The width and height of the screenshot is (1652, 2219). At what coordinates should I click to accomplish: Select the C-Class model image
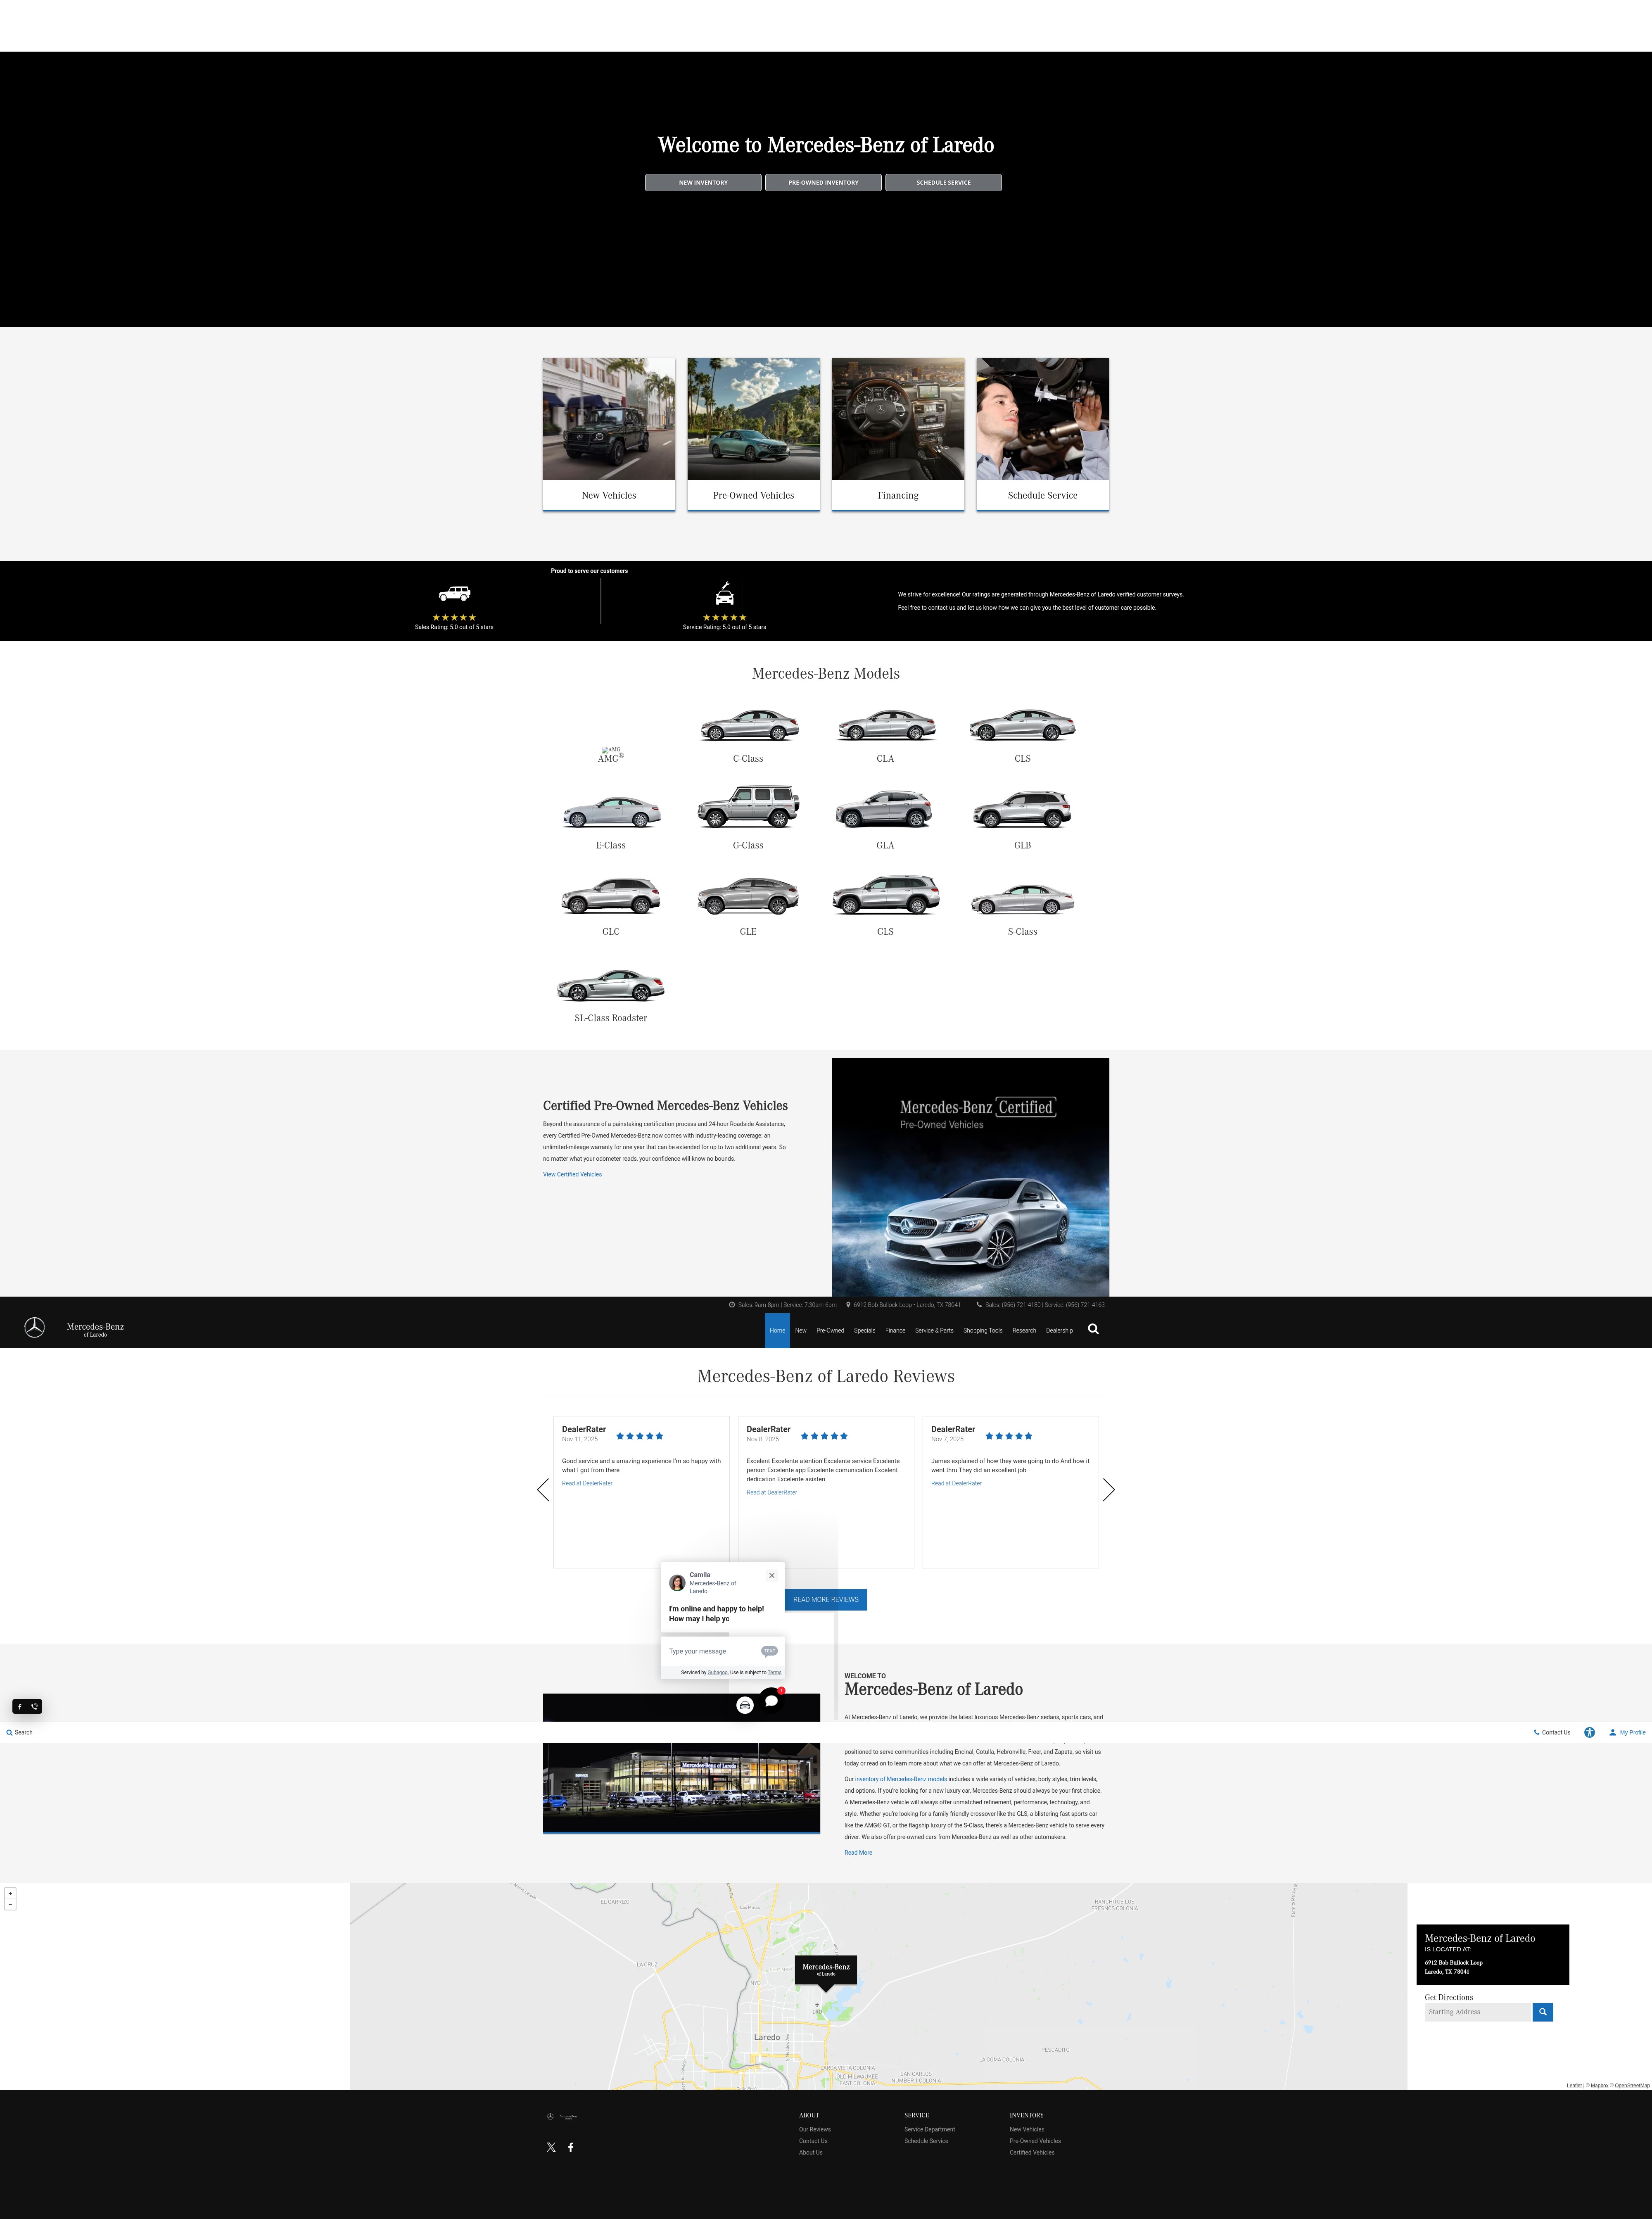tap(749, 724)
